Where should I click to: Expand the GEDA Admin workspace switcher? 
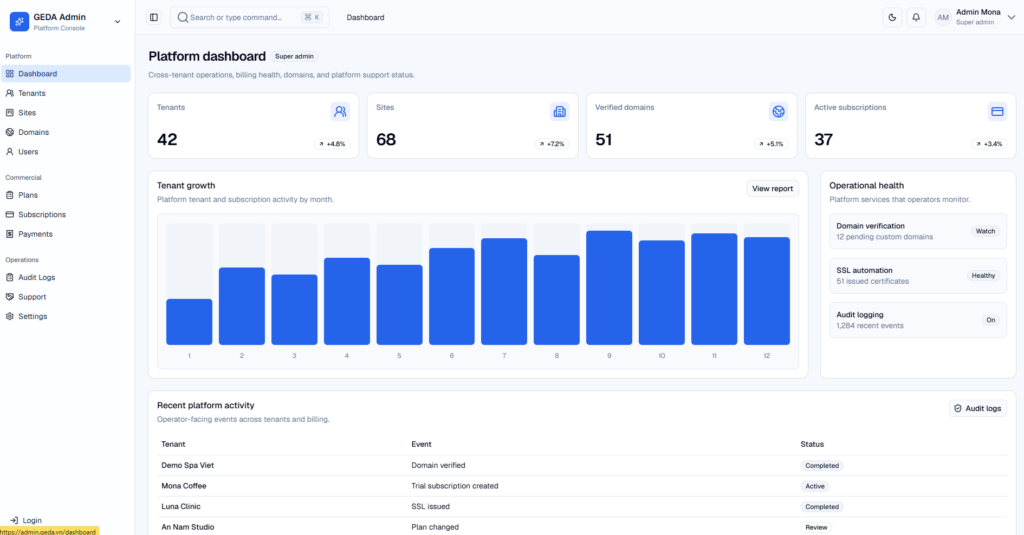118,22
